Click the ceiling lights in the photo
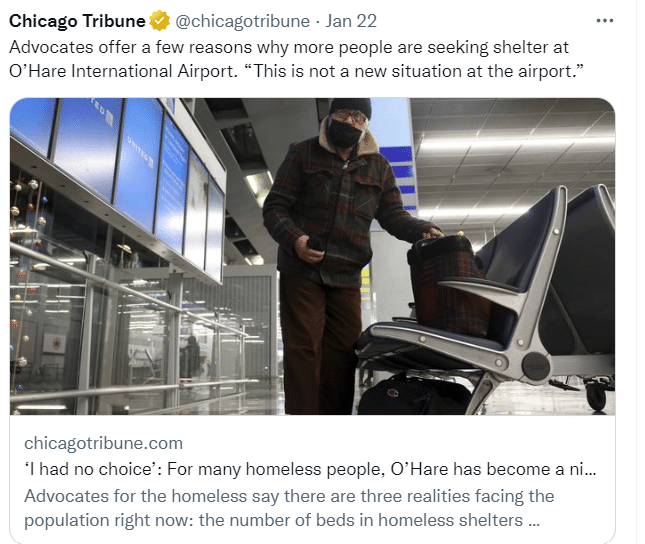Image resolution: width=645 pixels, height=544 pixels. pyautogui.click(x=520, y=143)
